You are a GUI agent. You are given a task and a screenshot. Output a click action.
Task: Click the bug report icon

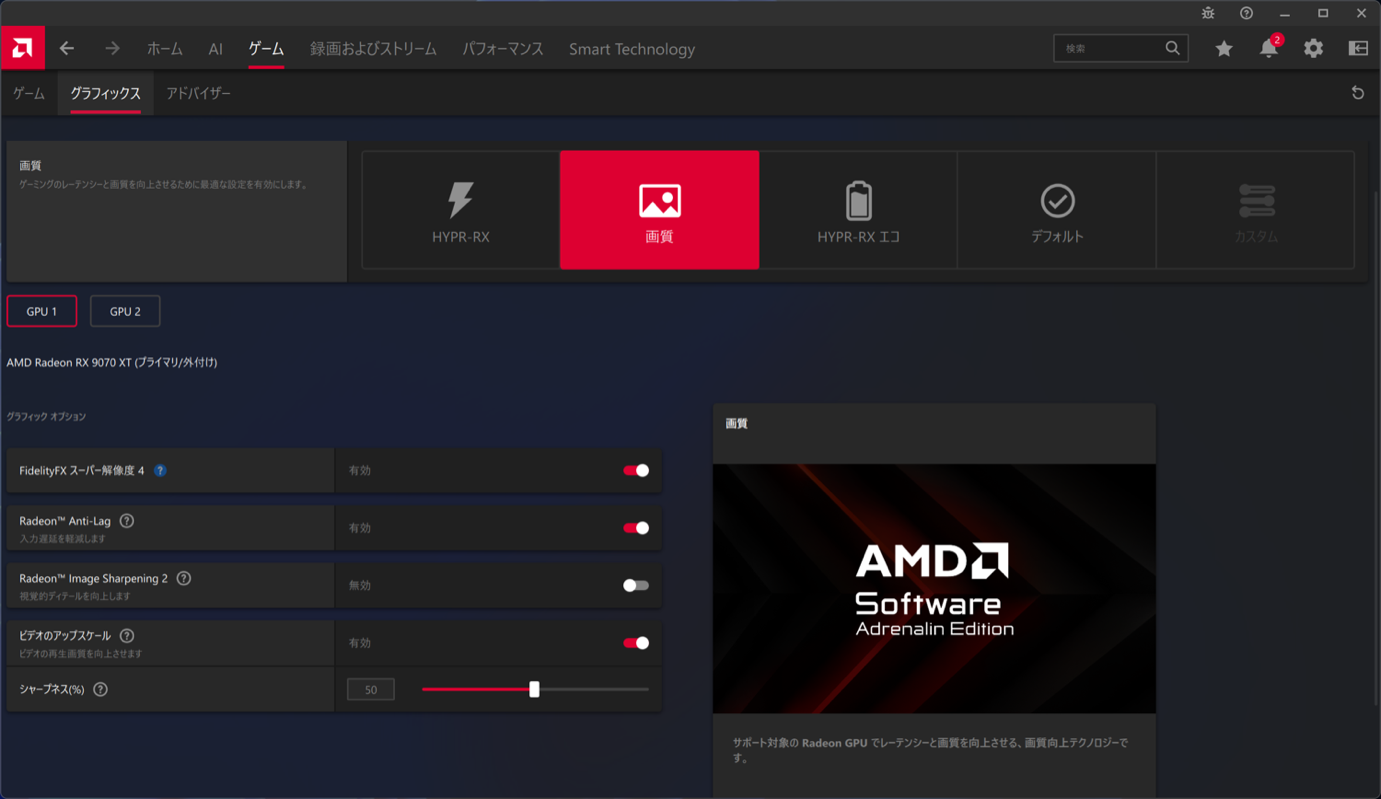pos(1208,13)
